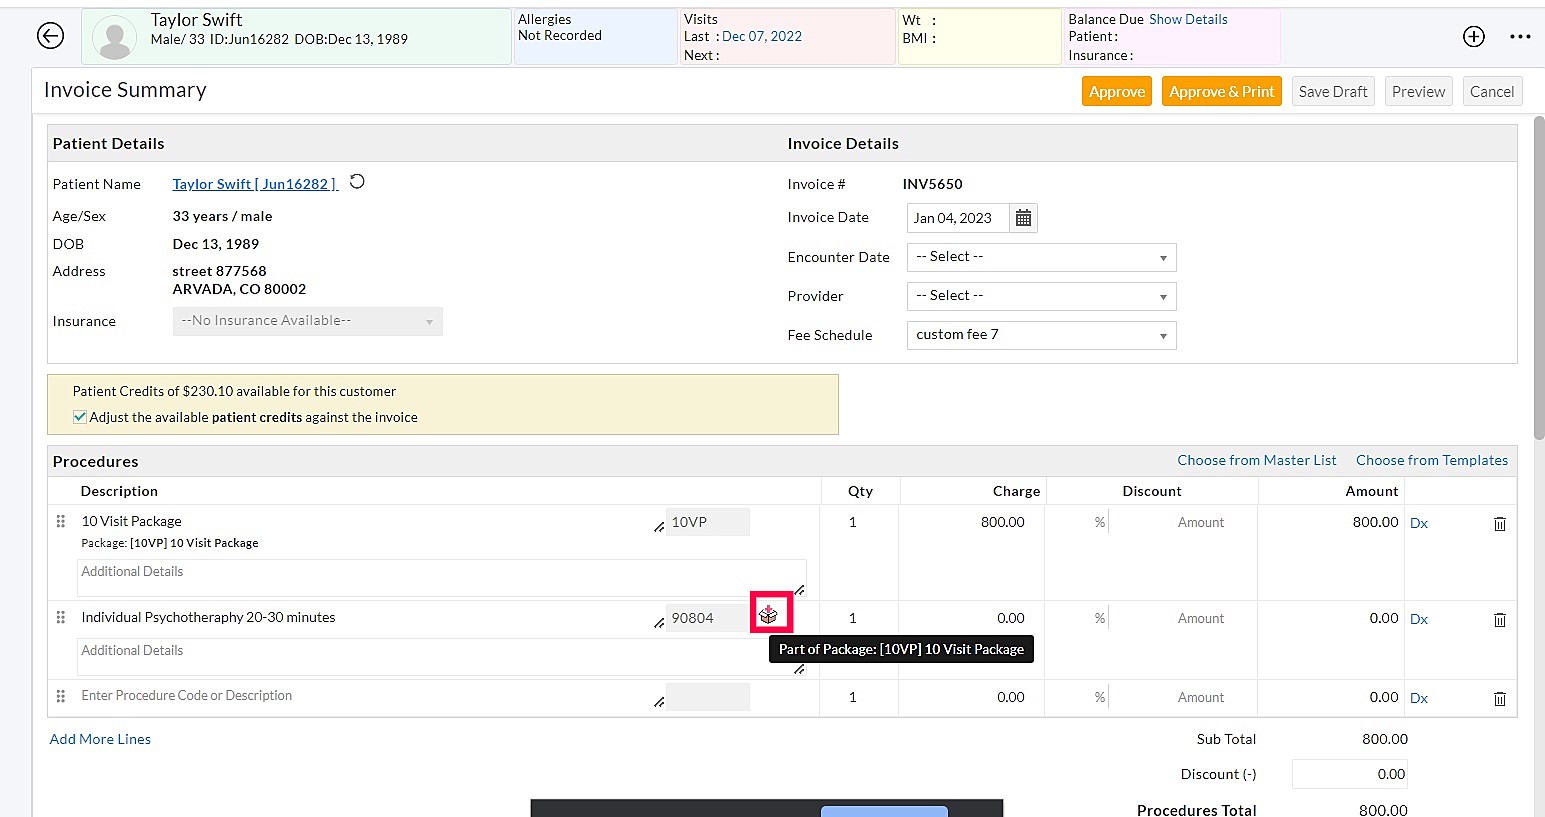Click Dx on the 10 Visit Package row

pyautogui.click(x=1418, y=522)
